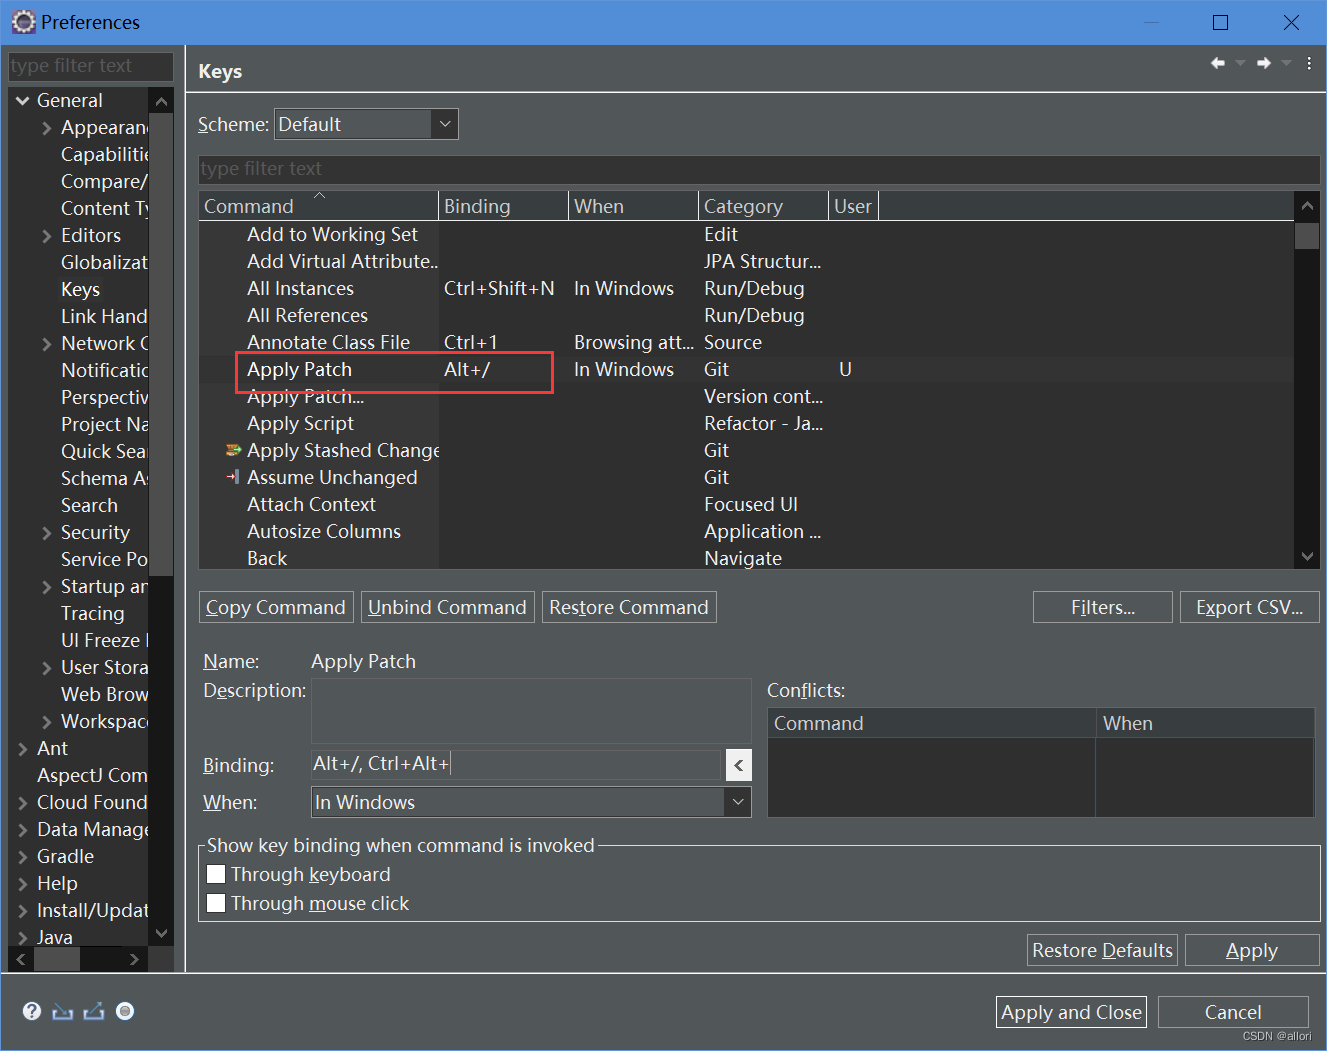Select the Apply Patch command row
The height and width of the screenshot is (1051, 1327).
tap(300, 369)
